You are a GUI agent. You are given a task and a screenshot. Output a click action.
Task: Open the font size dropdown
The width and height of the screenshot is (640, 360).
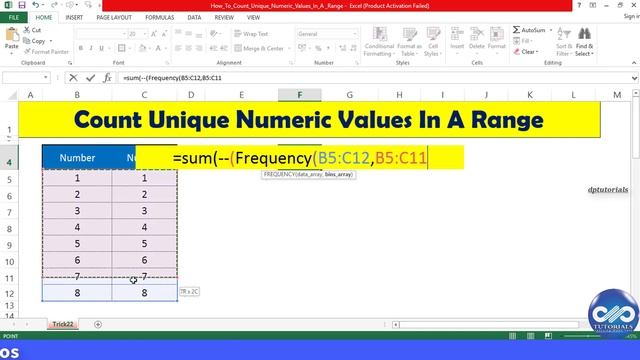[x=144, y=34]
